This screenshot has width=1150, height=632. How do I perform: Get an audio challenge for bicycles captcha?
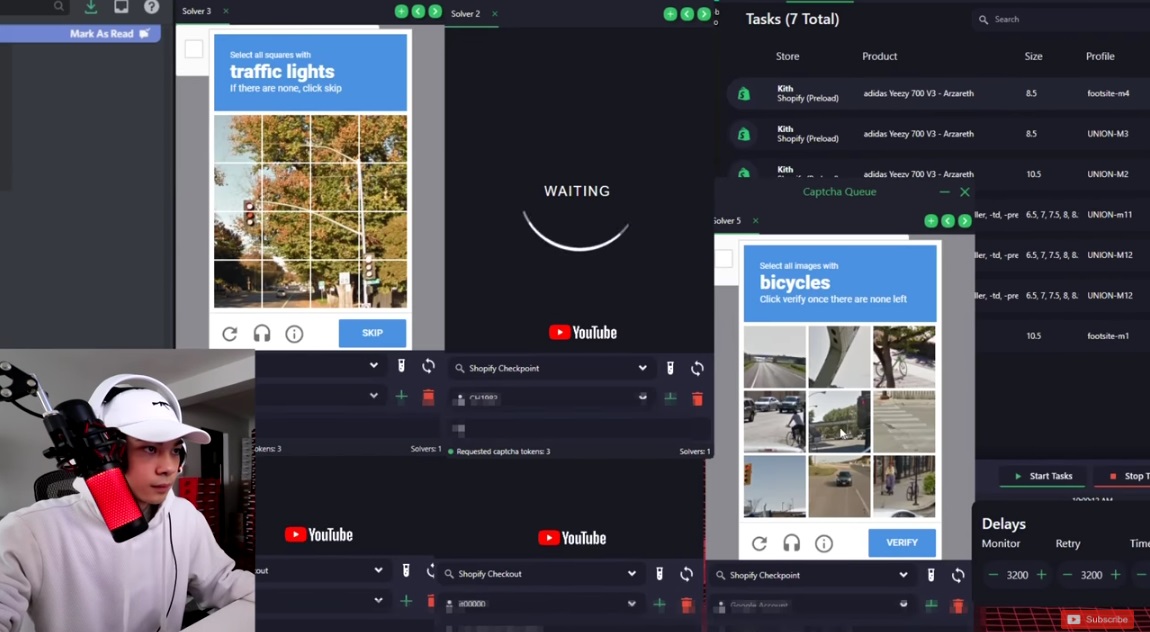(791, 543)
